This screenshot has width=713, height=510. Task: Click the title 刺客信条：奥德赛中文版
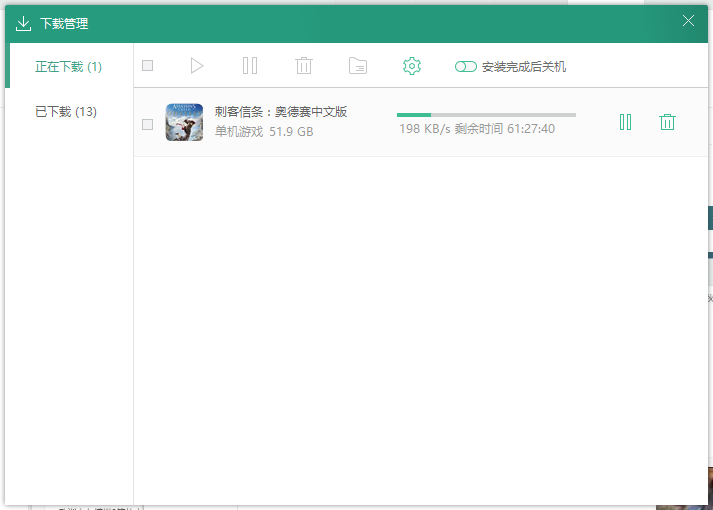pyautogui.click(x=281, y=112)
